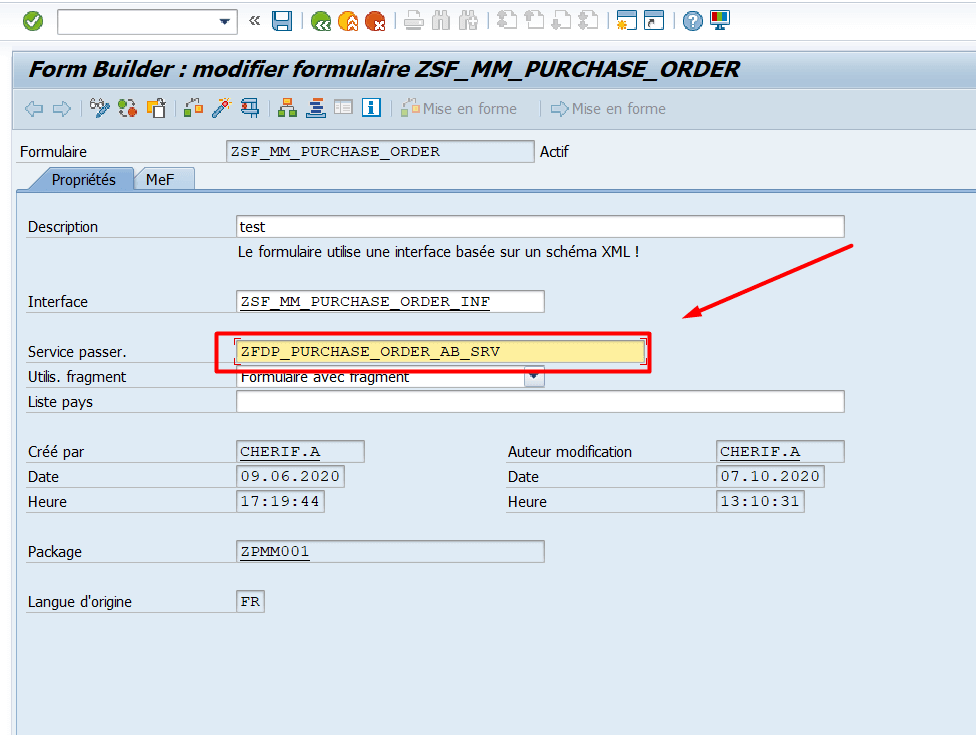Click the Formulaire name field
976x735 pixels.
[x=380, y=152]
